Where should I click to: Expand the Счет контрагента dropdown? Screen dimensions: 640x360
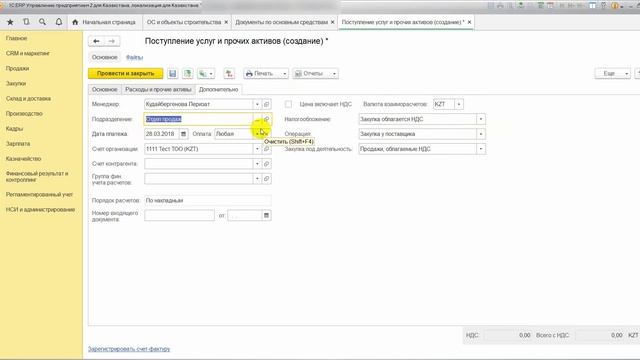(257, 164)
